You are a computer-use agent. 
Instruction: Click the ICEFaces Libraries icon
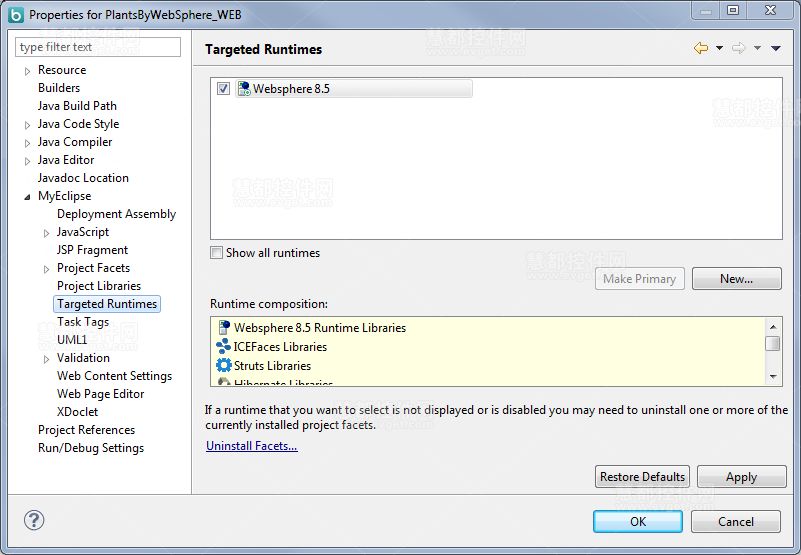(x=224, y=346)
